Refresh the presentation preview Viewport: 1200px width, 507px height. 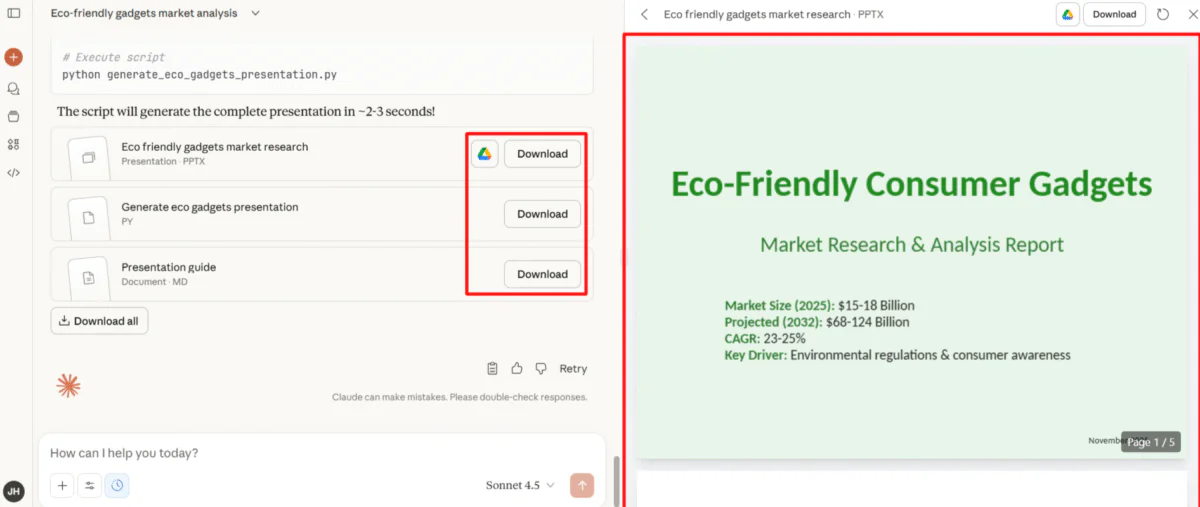[x=1163, y=14]
